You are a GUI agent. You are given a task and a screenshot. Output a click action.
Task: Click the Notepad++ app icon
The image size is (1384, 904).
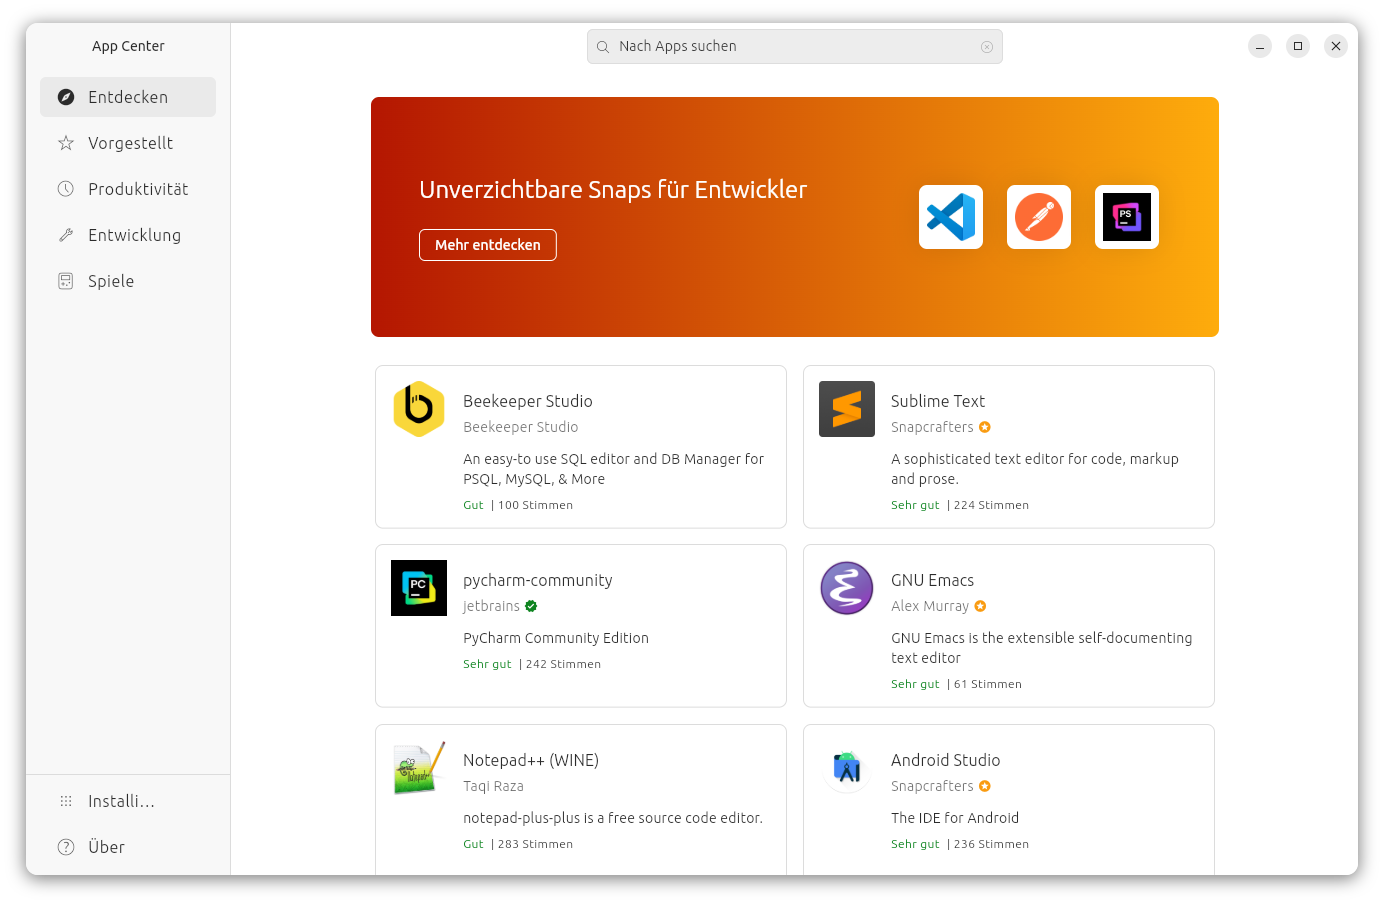coord(419,768)
